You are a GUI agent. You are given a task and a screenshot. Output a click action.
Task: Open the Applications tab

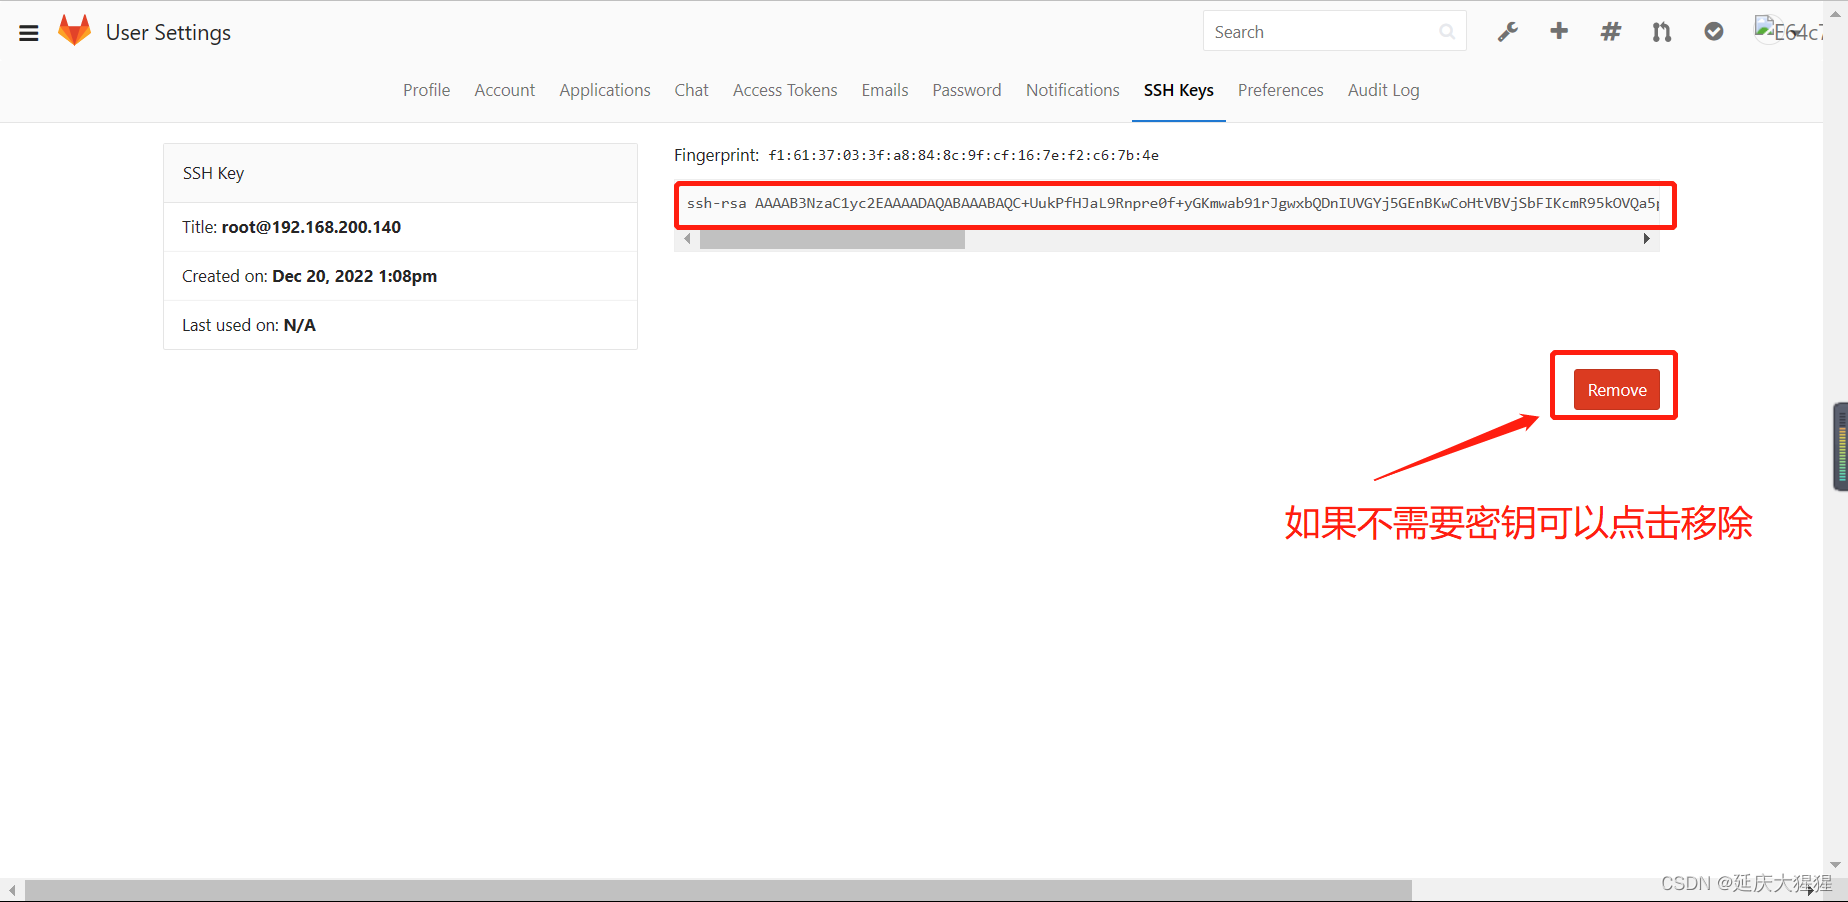click(605, 90)
